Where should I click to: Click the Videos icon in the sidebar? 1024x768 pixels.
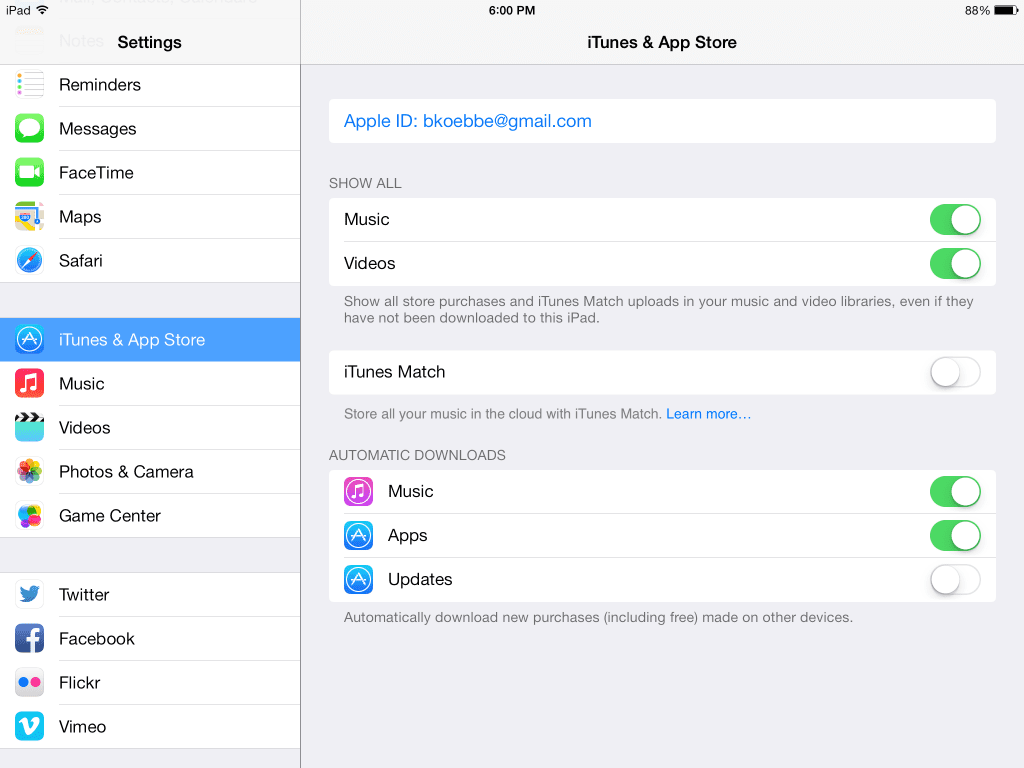coord(29,427)
